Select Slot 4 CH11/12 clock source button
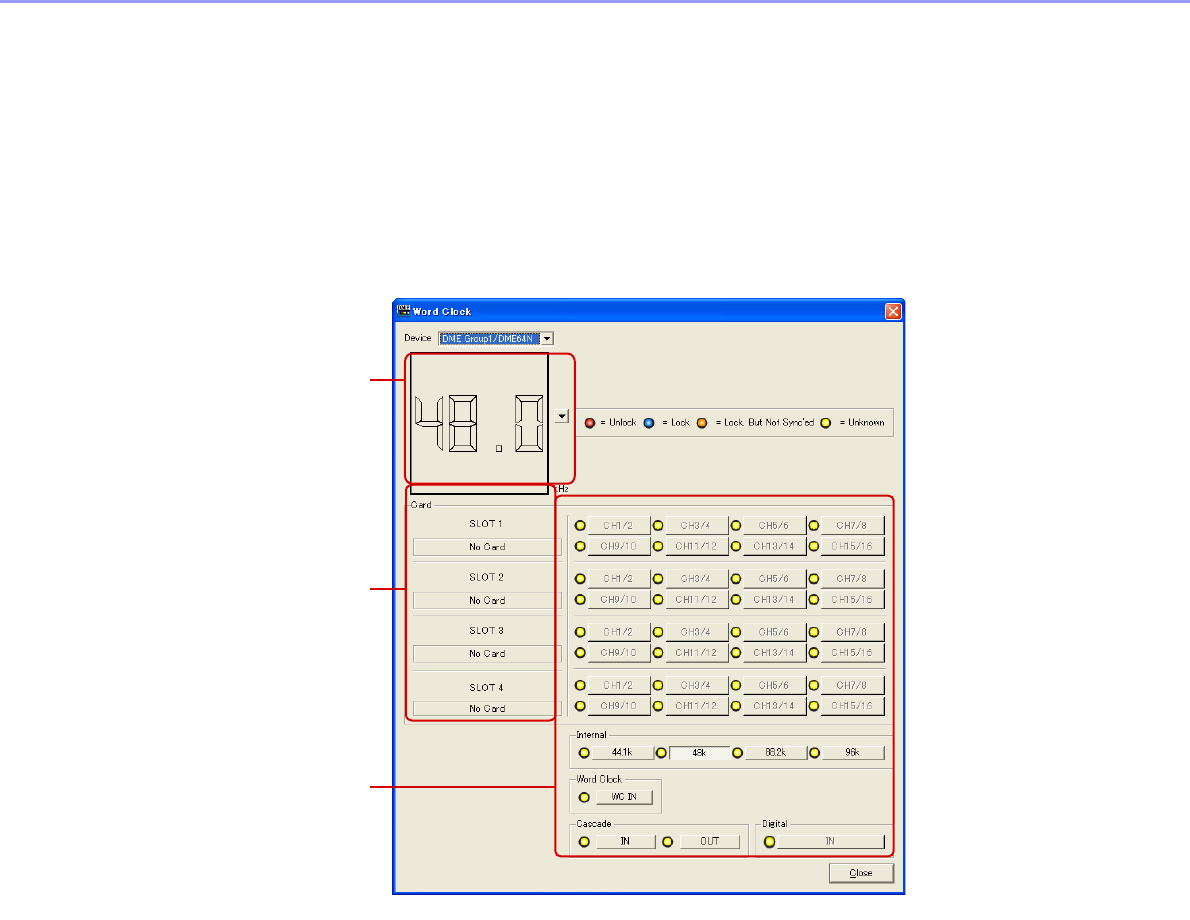This screenshot has width=1190, height=920. point(696,706)
